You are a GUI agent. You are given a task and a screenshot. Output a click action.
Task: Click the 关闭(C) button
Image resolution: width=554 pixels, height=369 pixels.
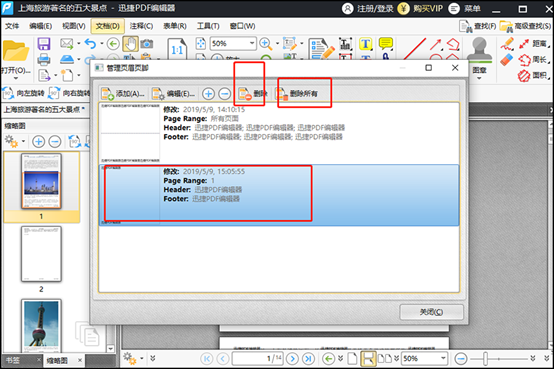coord(431,312)
